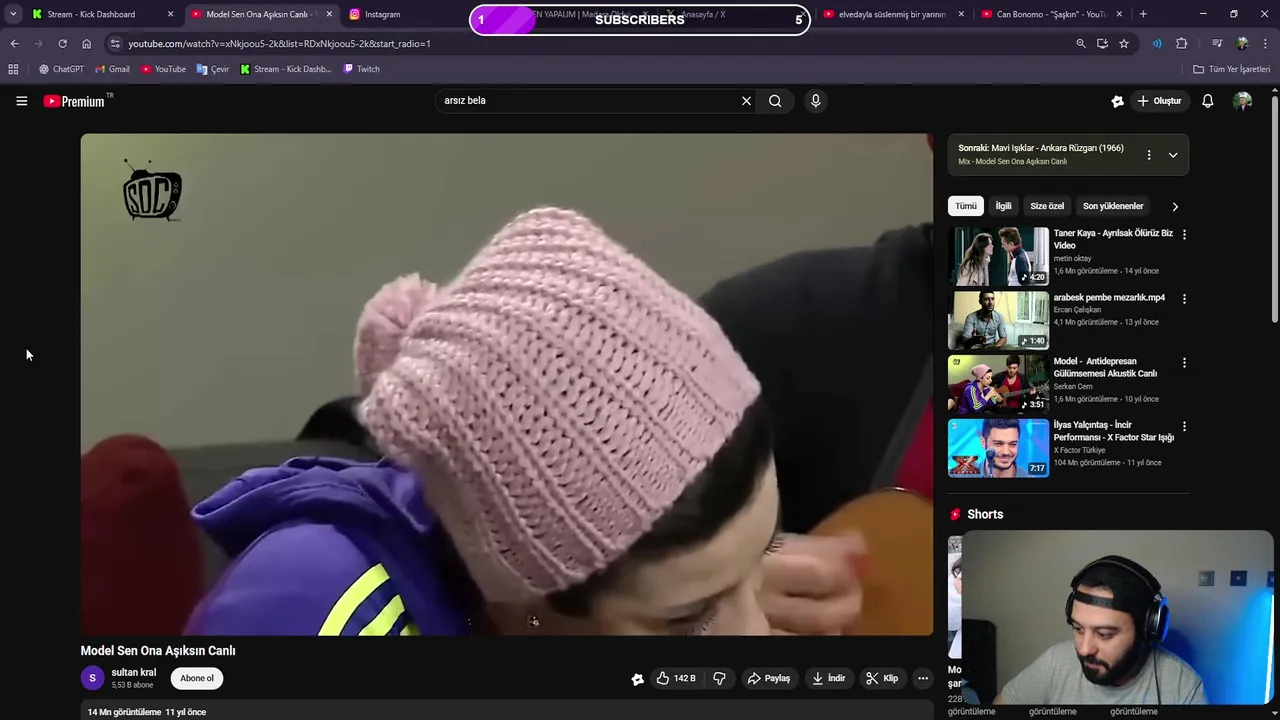Open apps grid in bookmarks bar
Image resolution: width=1280 pixels, height=720 pixels.
[13, 69]
